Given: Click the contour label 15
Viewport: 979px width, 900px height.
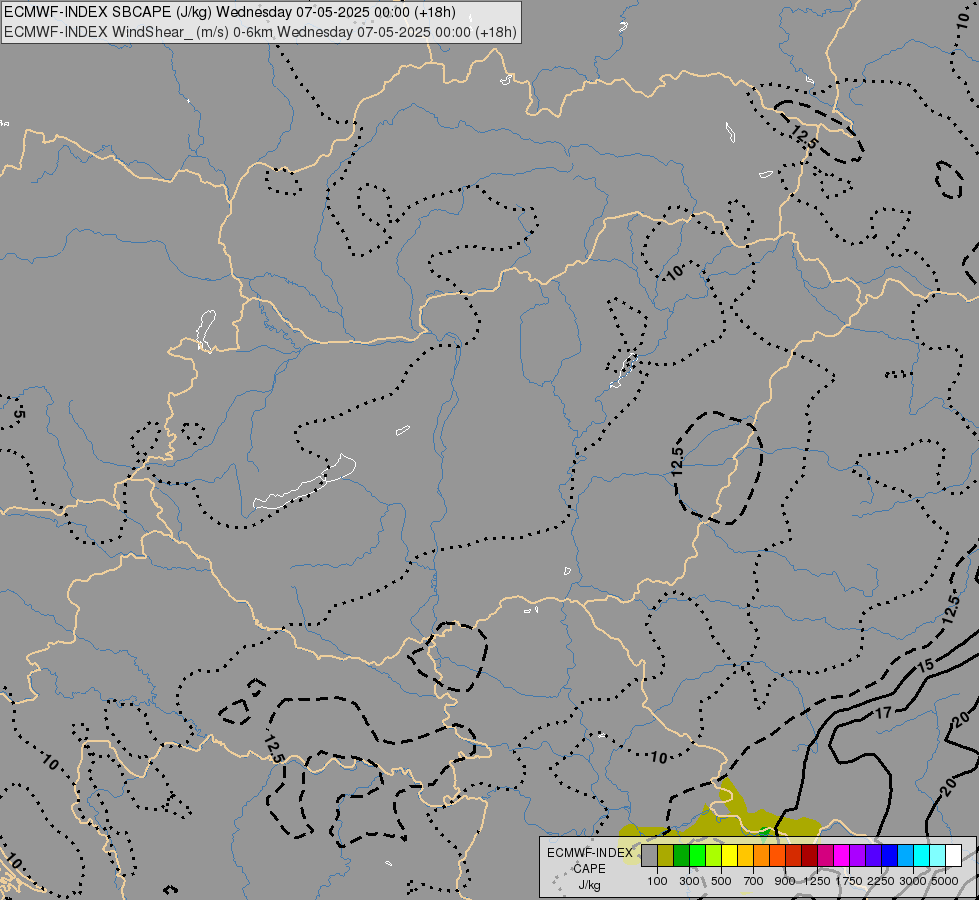Looking at the screenshot, I should pos(925,665).
